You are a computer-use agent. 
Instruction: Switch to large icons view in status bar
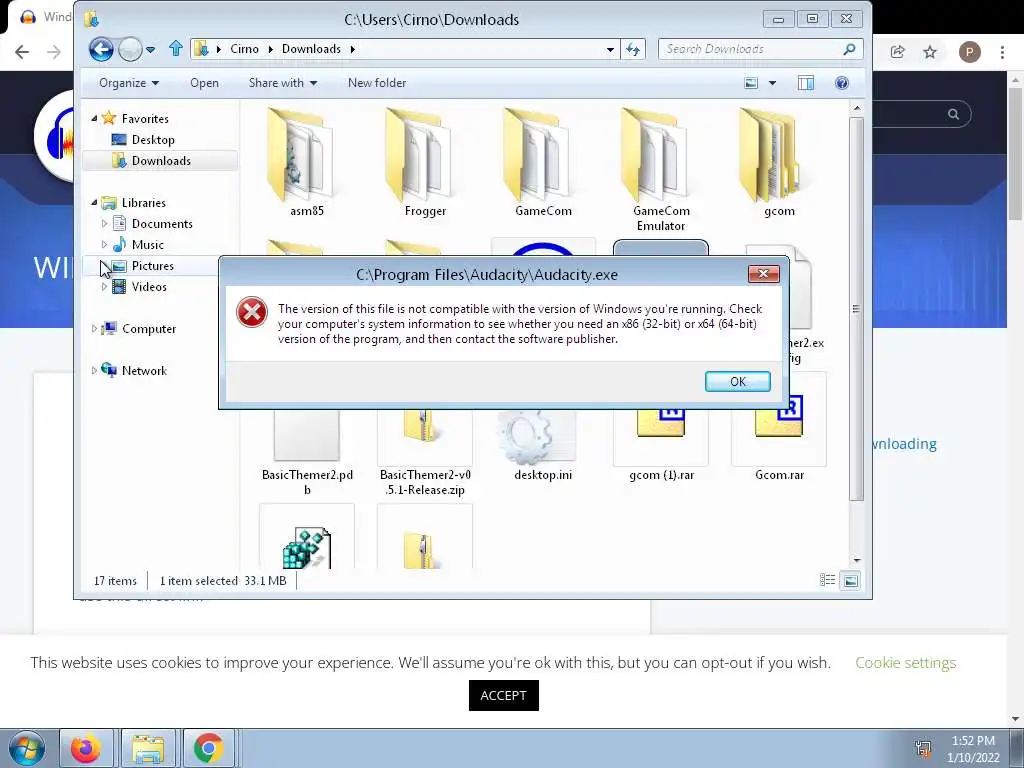tap(850, 580)
